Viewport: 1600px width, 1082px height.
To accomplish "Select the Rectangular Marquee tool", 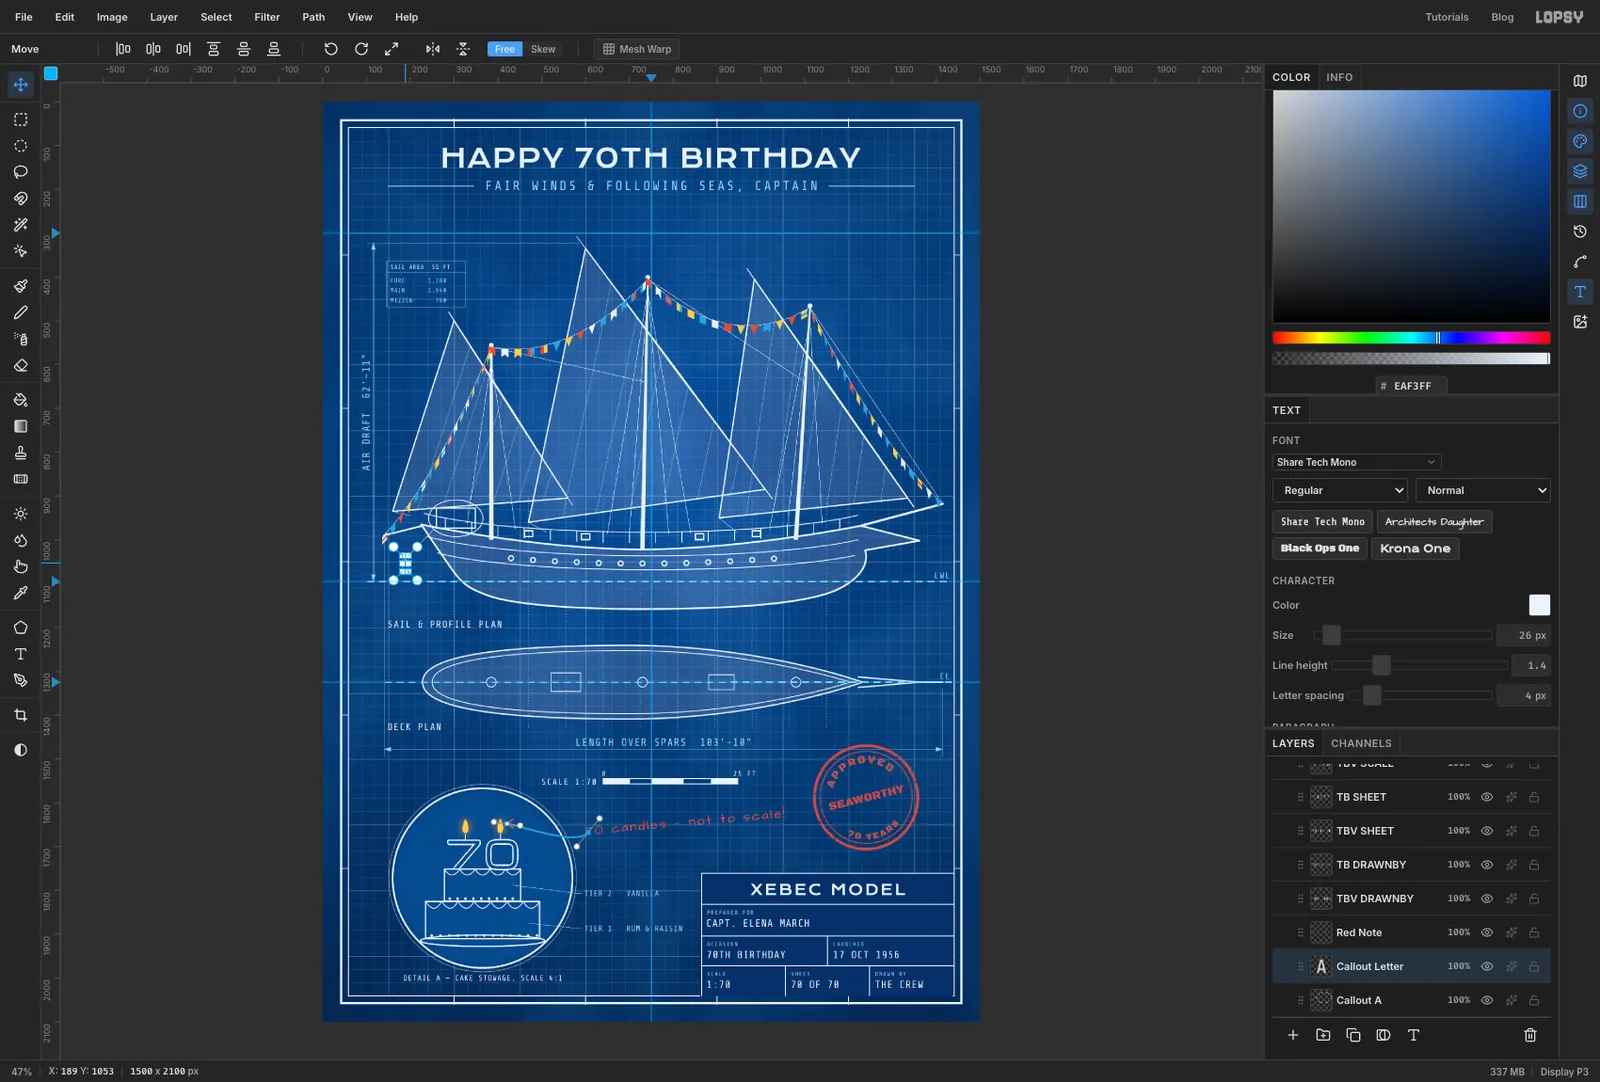I will click(20, 119).
